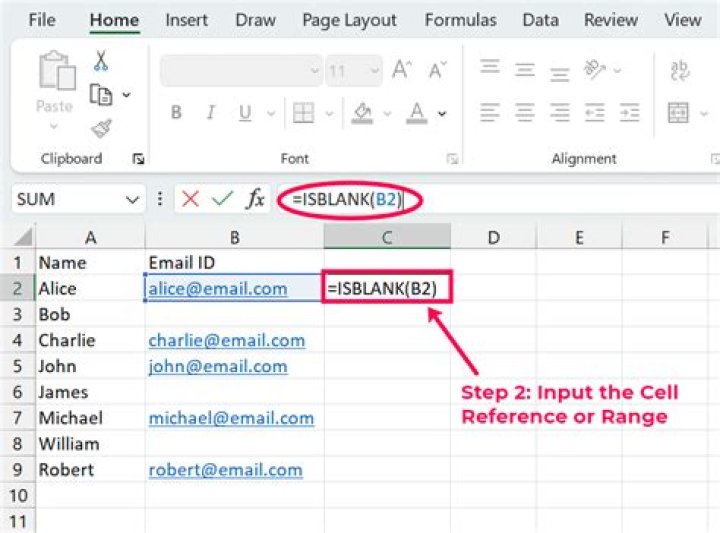This screenshot has height=533, width=720.
Task: Open the charlie@email.com link
Action: click(226, 340)
